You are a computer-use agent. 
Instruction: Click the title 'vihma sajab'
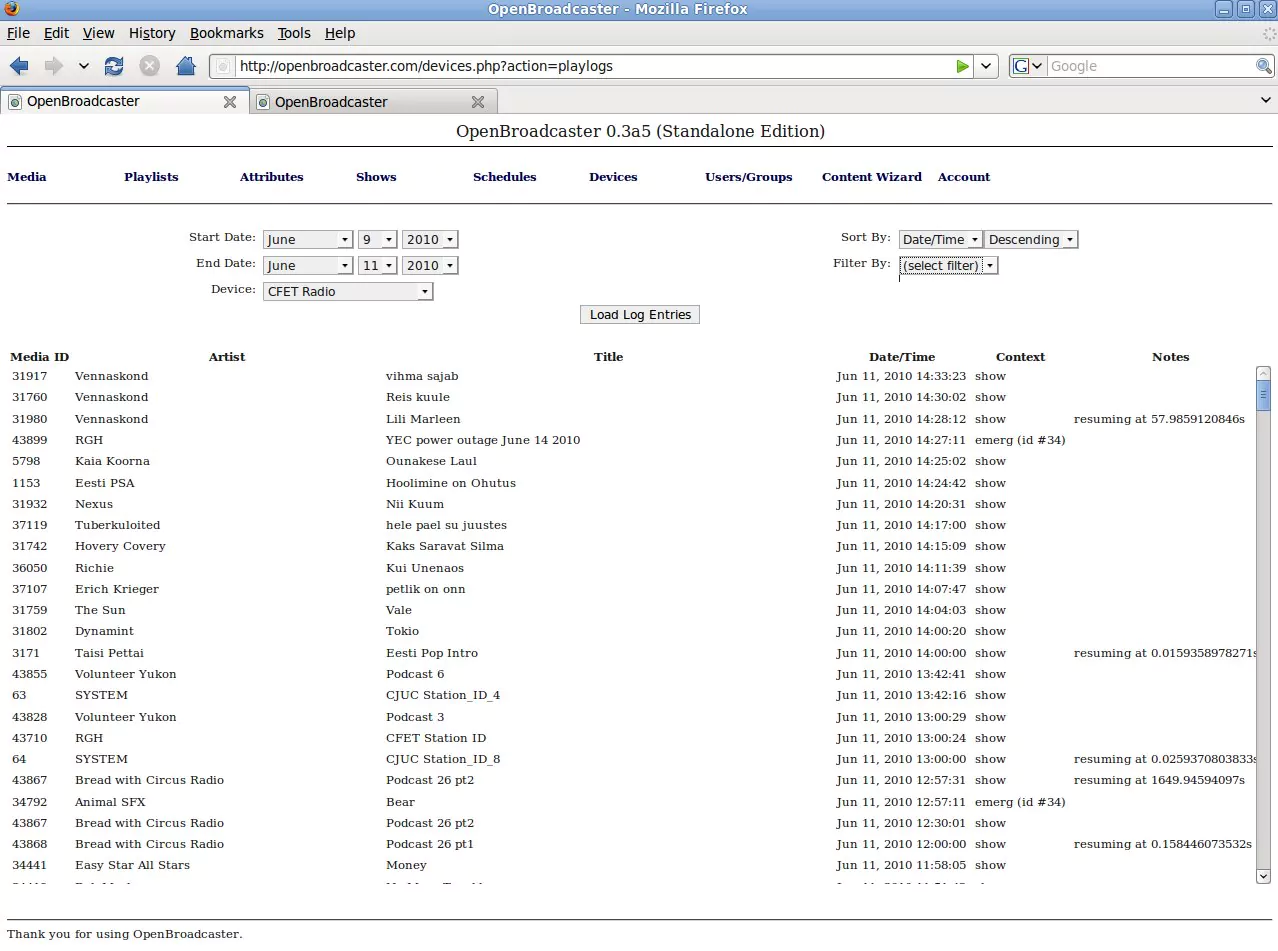tap(422, 376)
